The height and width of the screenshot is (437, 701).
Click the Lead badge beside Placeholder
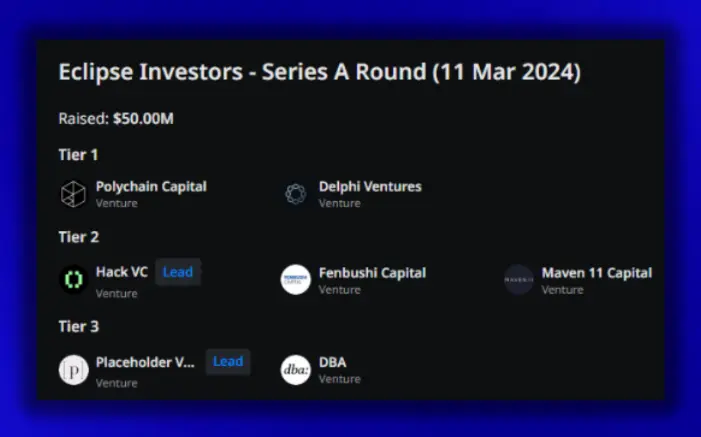pos(228,362)
